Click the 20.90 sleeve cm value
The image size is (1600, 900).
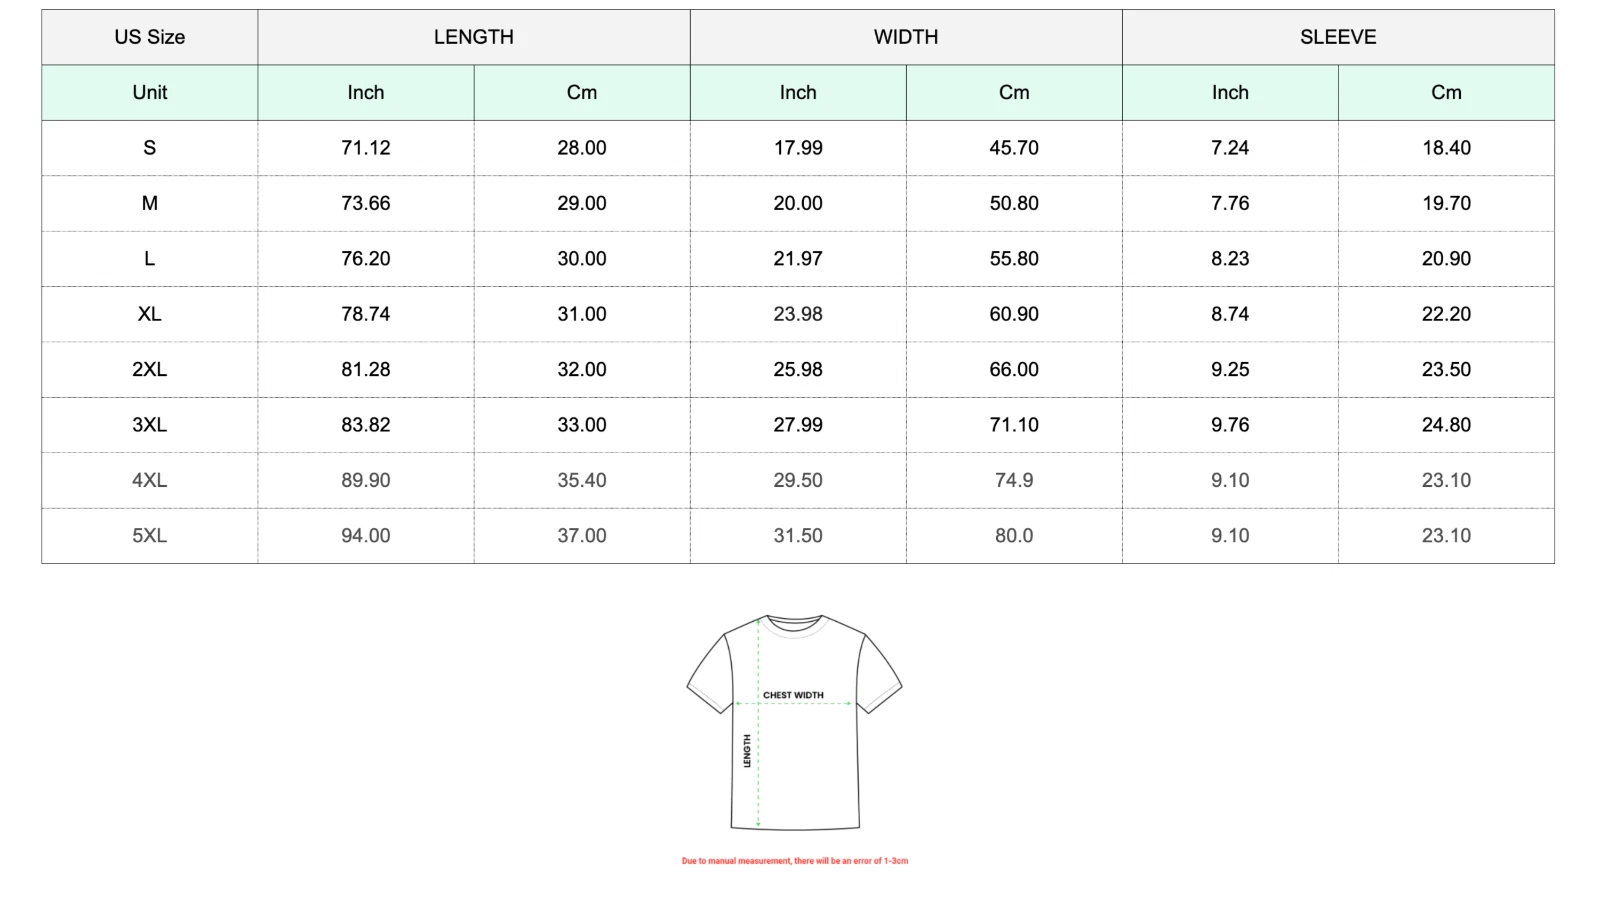pyautogui.click(x=1446, y=259)
